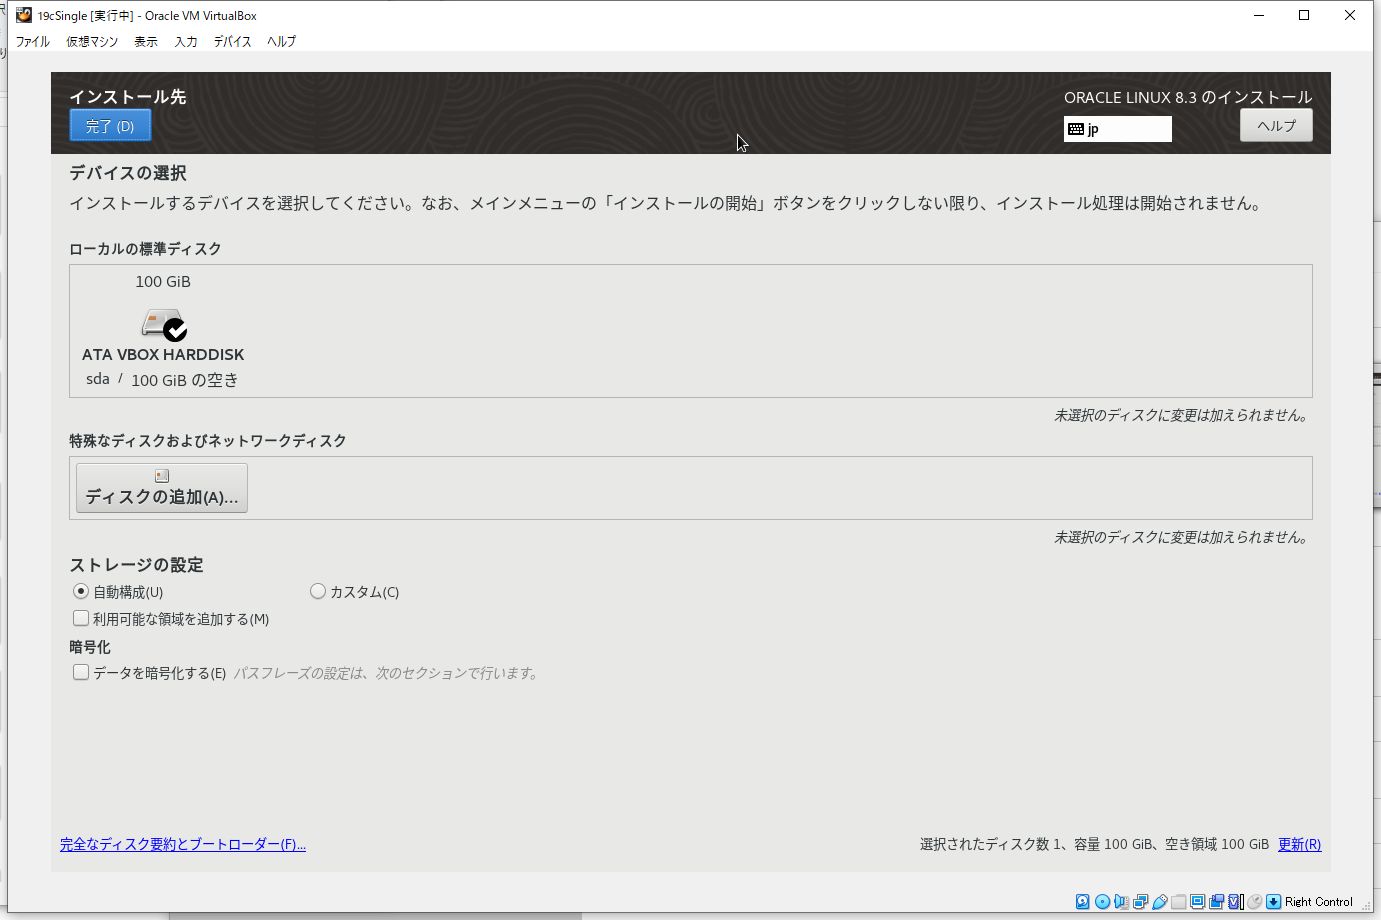
Task: Click the optical disc status icon
Action: 1102,901
